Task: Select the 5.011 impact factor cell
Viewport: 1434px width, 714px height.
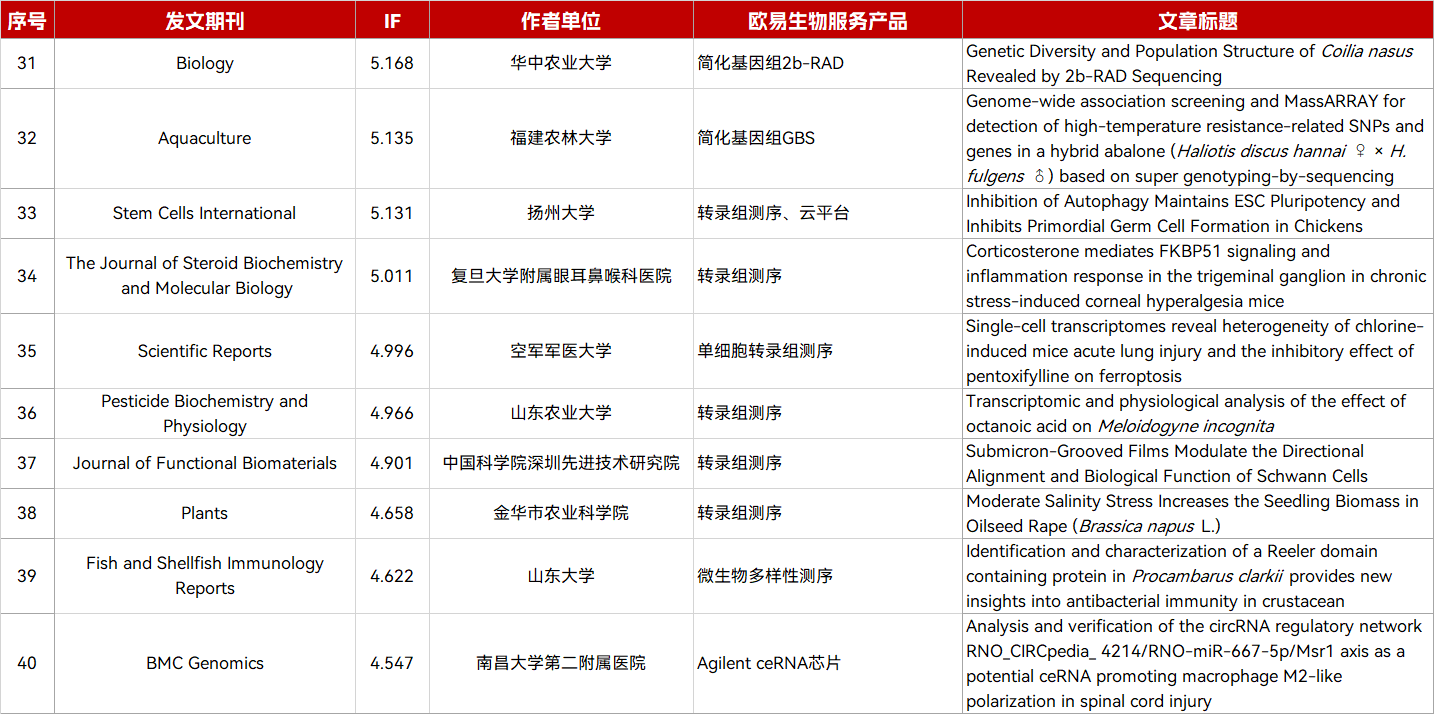Action: pos(392,276)
